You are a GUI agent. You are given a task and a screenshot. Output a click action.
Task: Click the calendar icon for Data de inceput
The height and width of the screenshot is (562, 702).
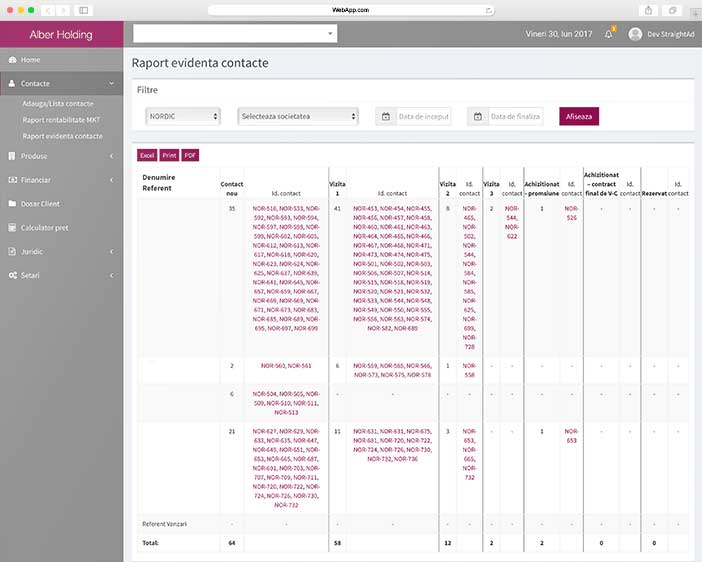[x=385, y=116]
